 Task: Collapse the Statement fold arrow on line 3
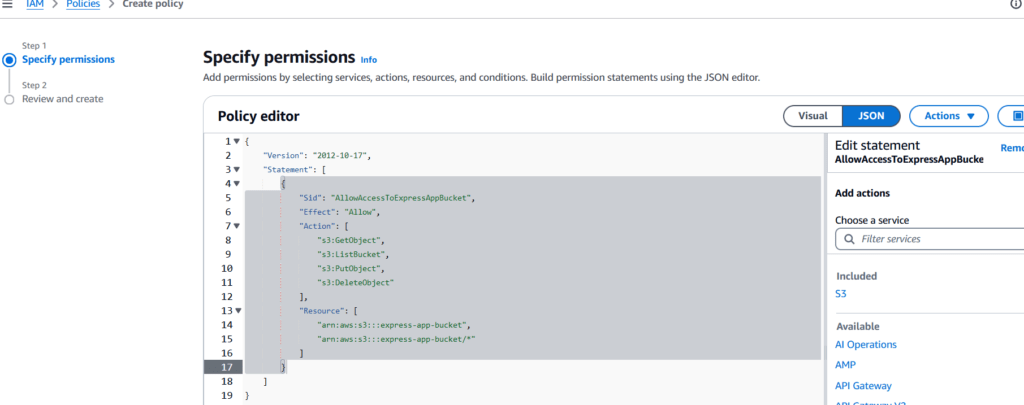coord(237,170)
